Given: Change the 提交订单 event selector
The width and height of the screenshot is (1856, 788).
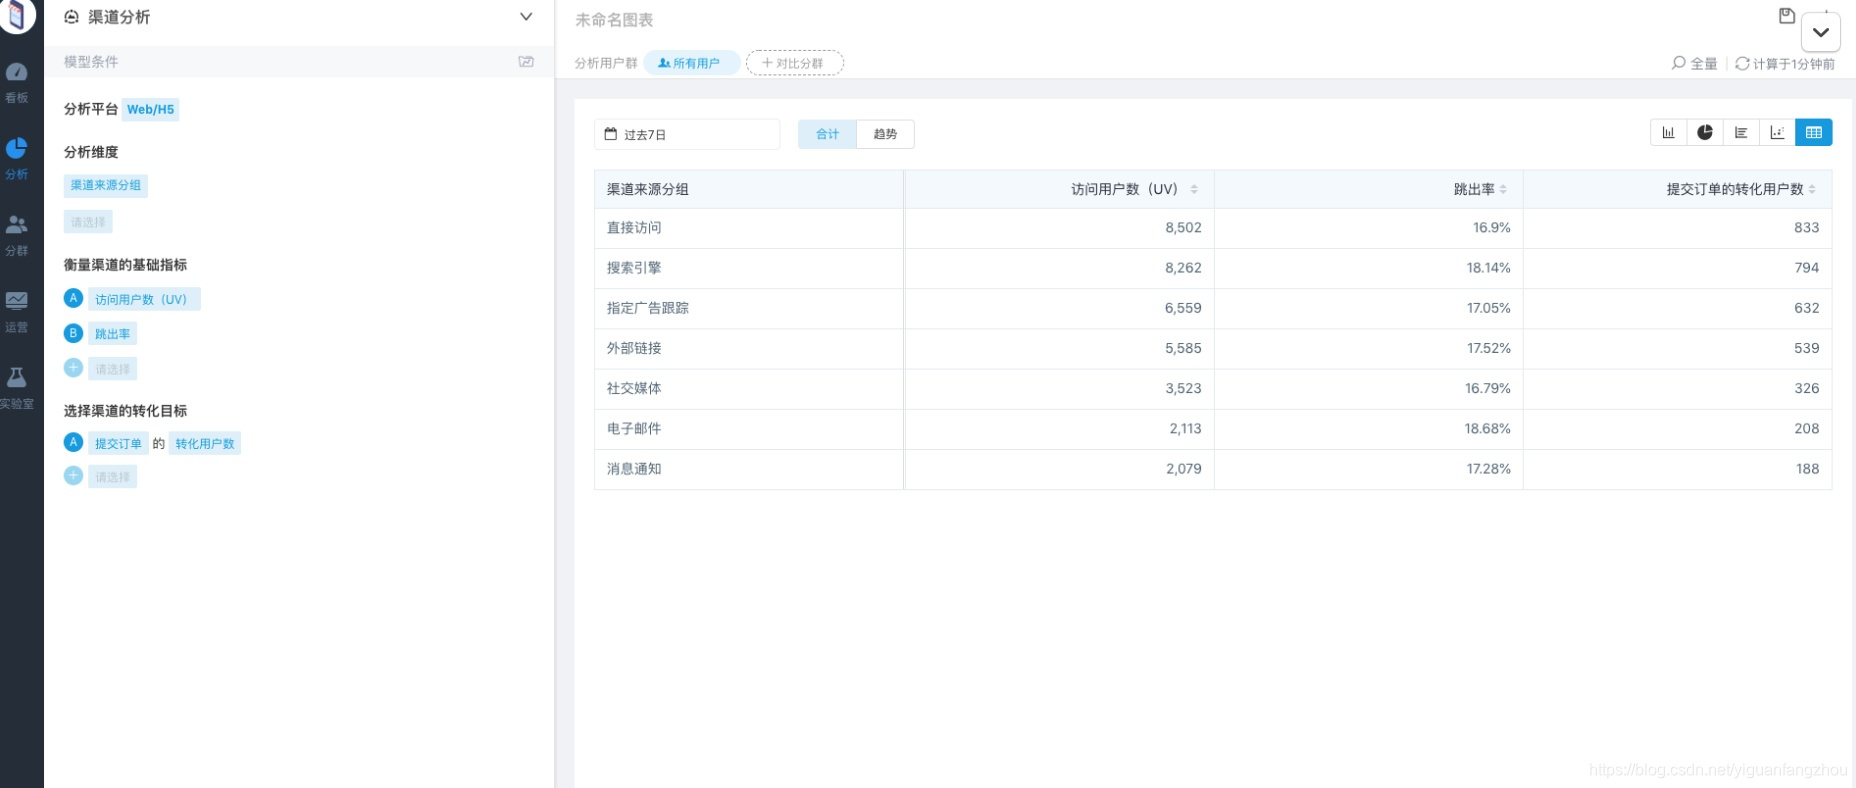Looking at the screenshot, I should click(x=118, y=443).
